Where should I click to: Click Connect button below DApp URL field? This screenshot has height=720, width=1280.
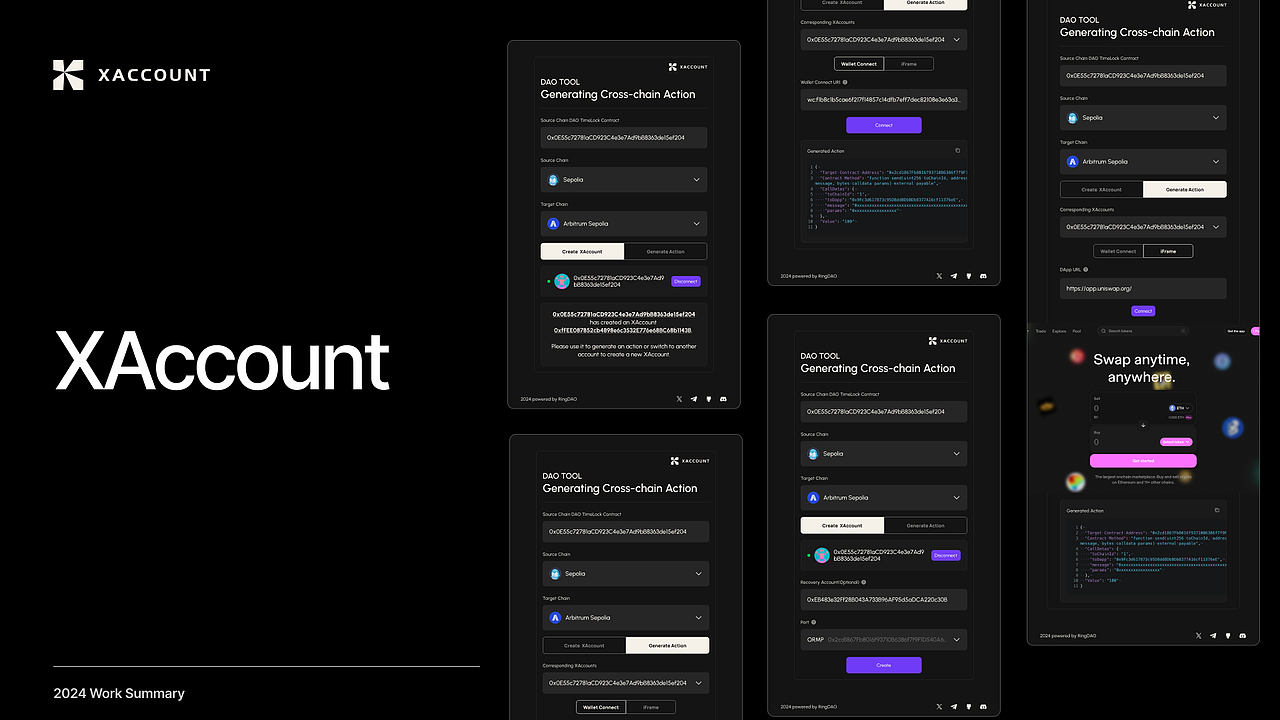(1143, 311)
